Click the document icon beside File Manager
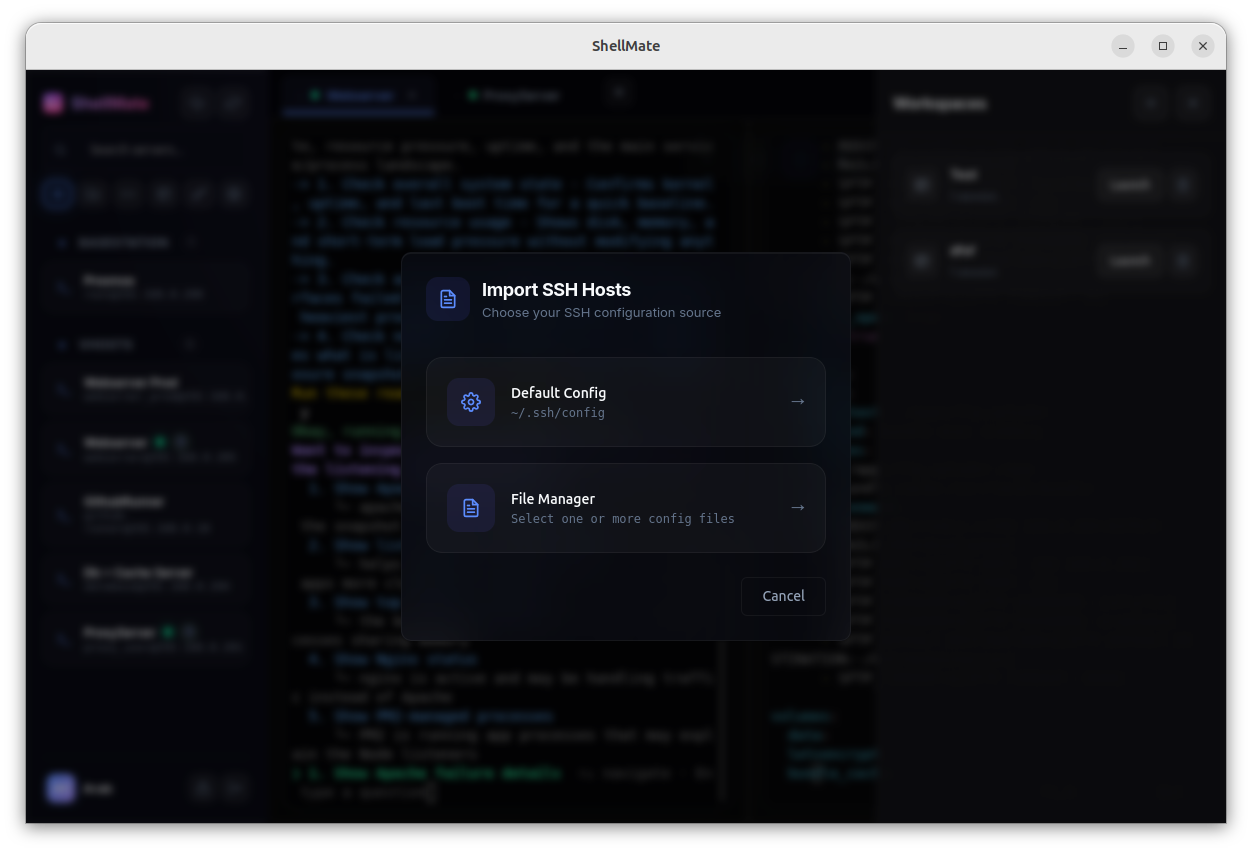This screenshot has height=852, width=1252. tap(471, 508)
